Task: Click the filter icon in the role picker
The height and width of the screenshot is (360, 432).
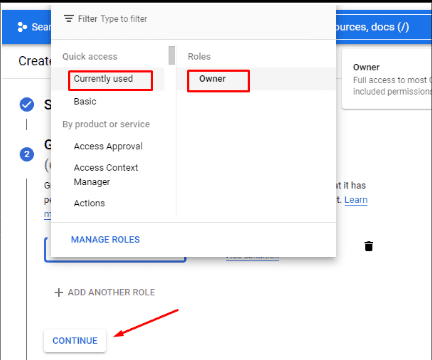Action: pos(69,19)
